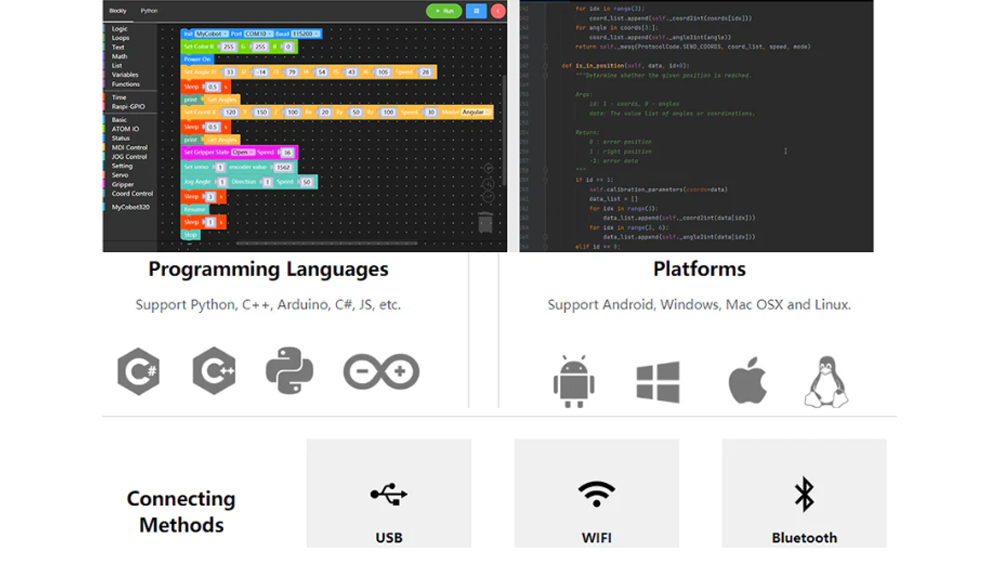
Task: Select the Basic toolbox category
Action: [119, 120]
